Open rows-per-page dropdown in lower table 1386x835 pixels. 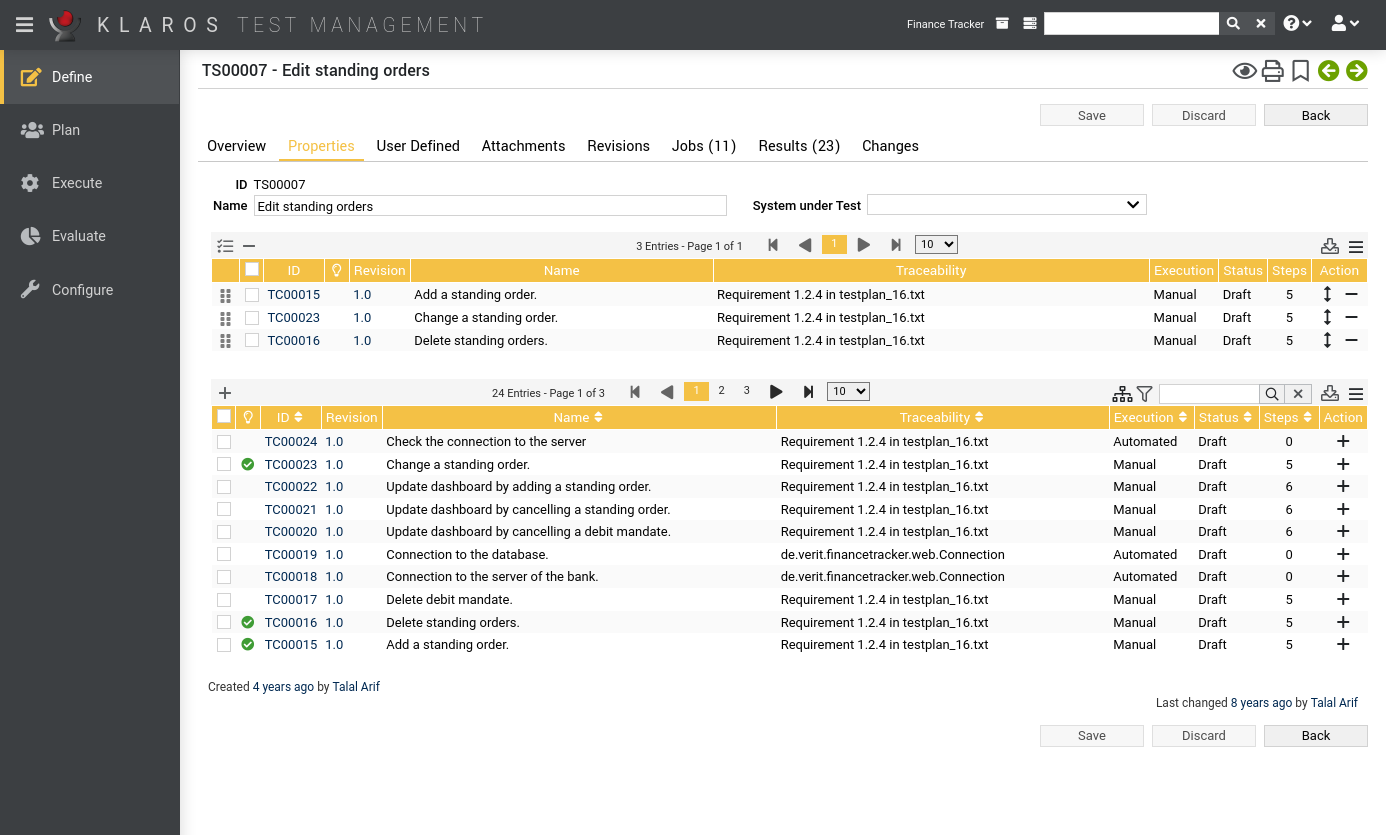[x=848, y=392]
